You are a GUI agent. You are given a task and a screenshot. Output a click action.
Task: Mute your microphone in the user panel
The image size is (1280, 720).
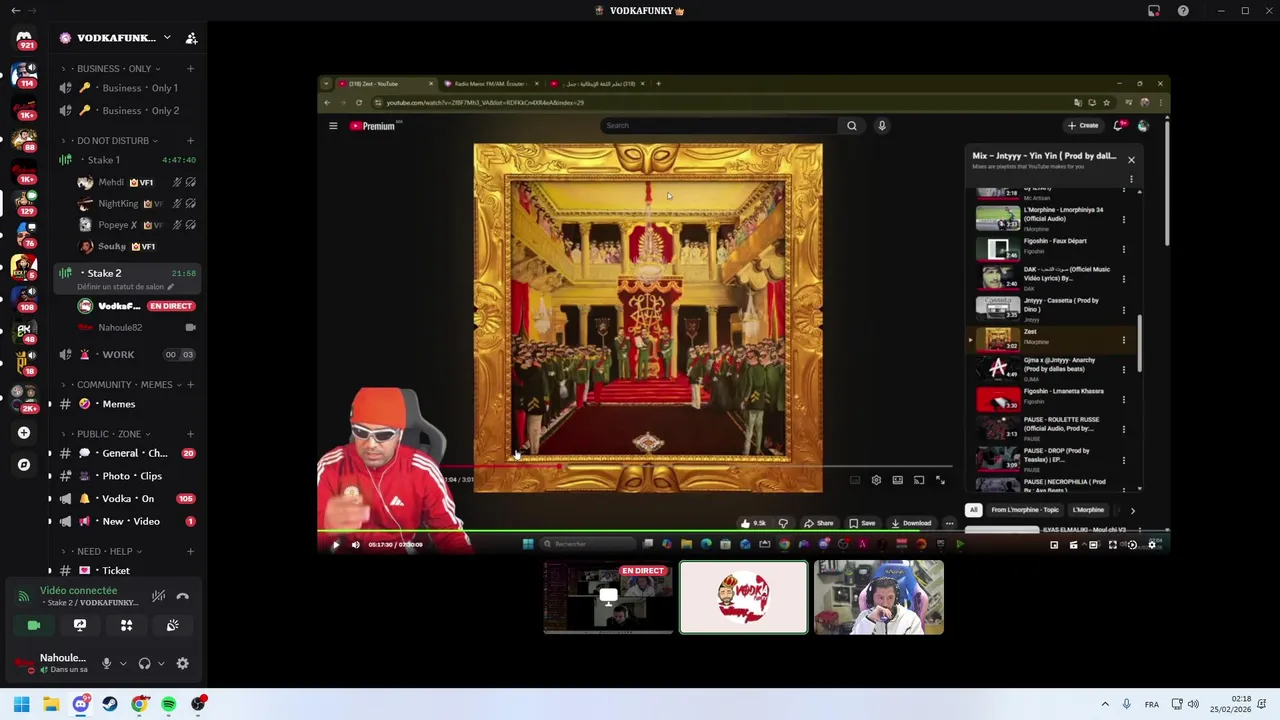coord(106,663)
